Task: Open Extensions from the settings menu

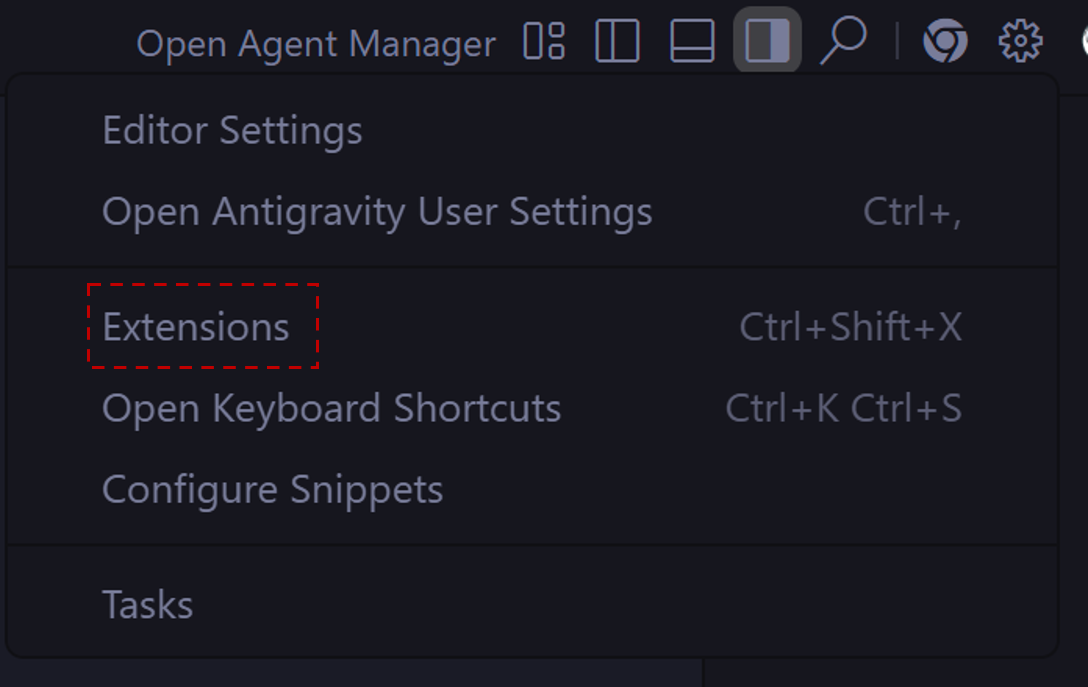Action: (x=196, y=327)
